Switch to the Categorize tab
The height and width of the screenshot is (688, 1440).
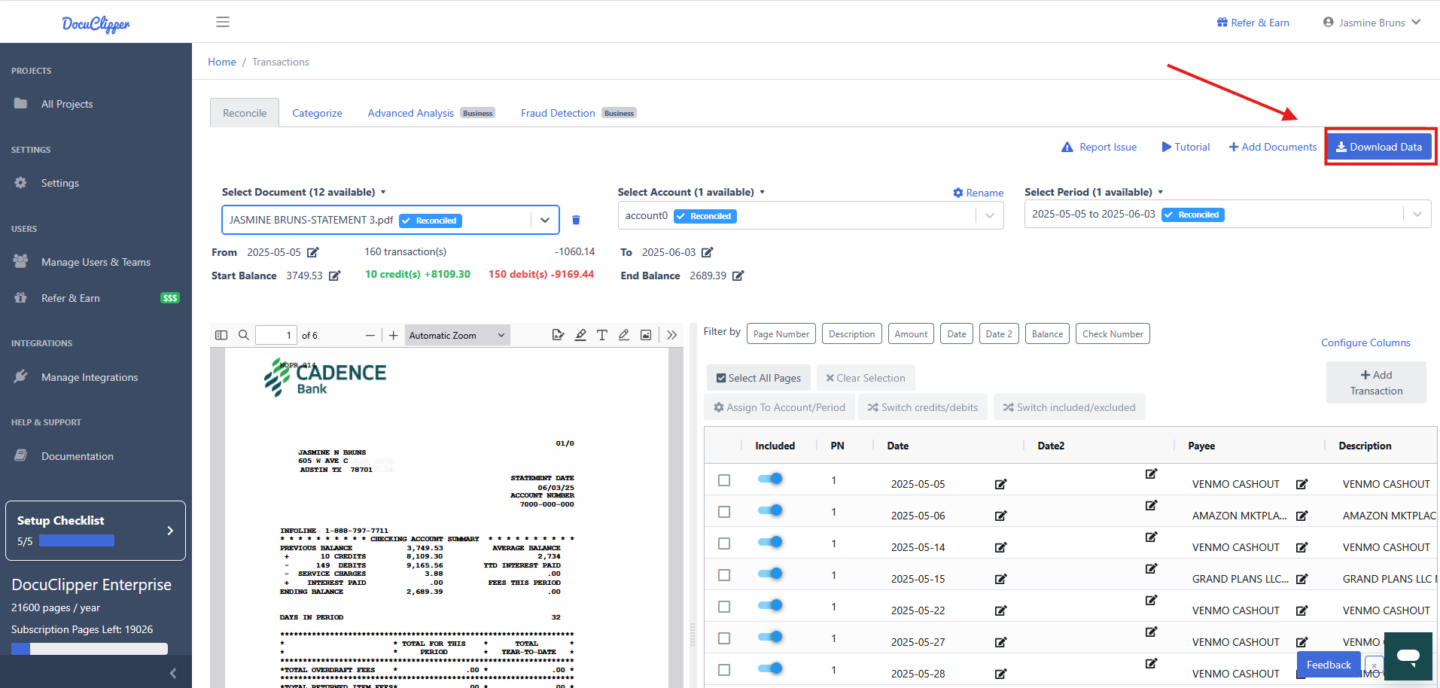click(x=317, y=113)
